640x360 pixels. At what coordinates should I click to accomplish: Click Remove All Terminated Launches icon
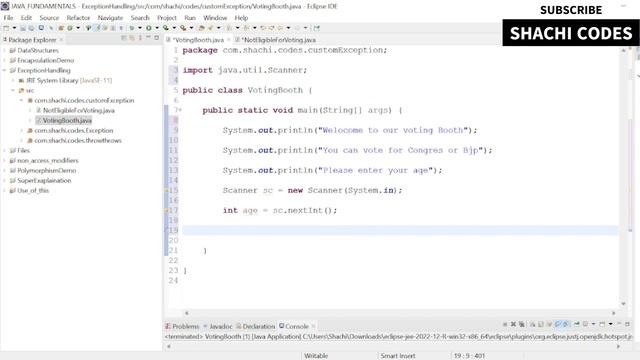tap(522, 324)
